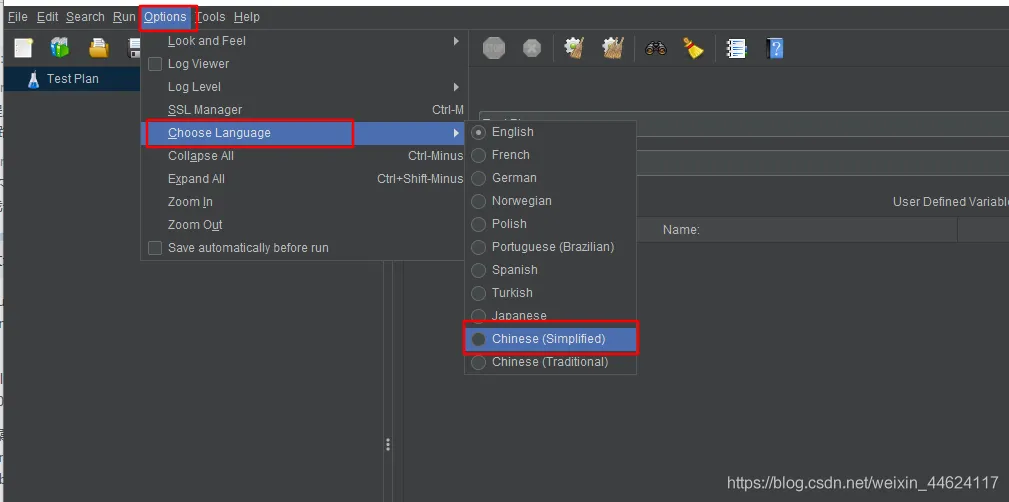The image size is (1009, 502).
Task: Open the Edit menu
Action: pos(48,17)
